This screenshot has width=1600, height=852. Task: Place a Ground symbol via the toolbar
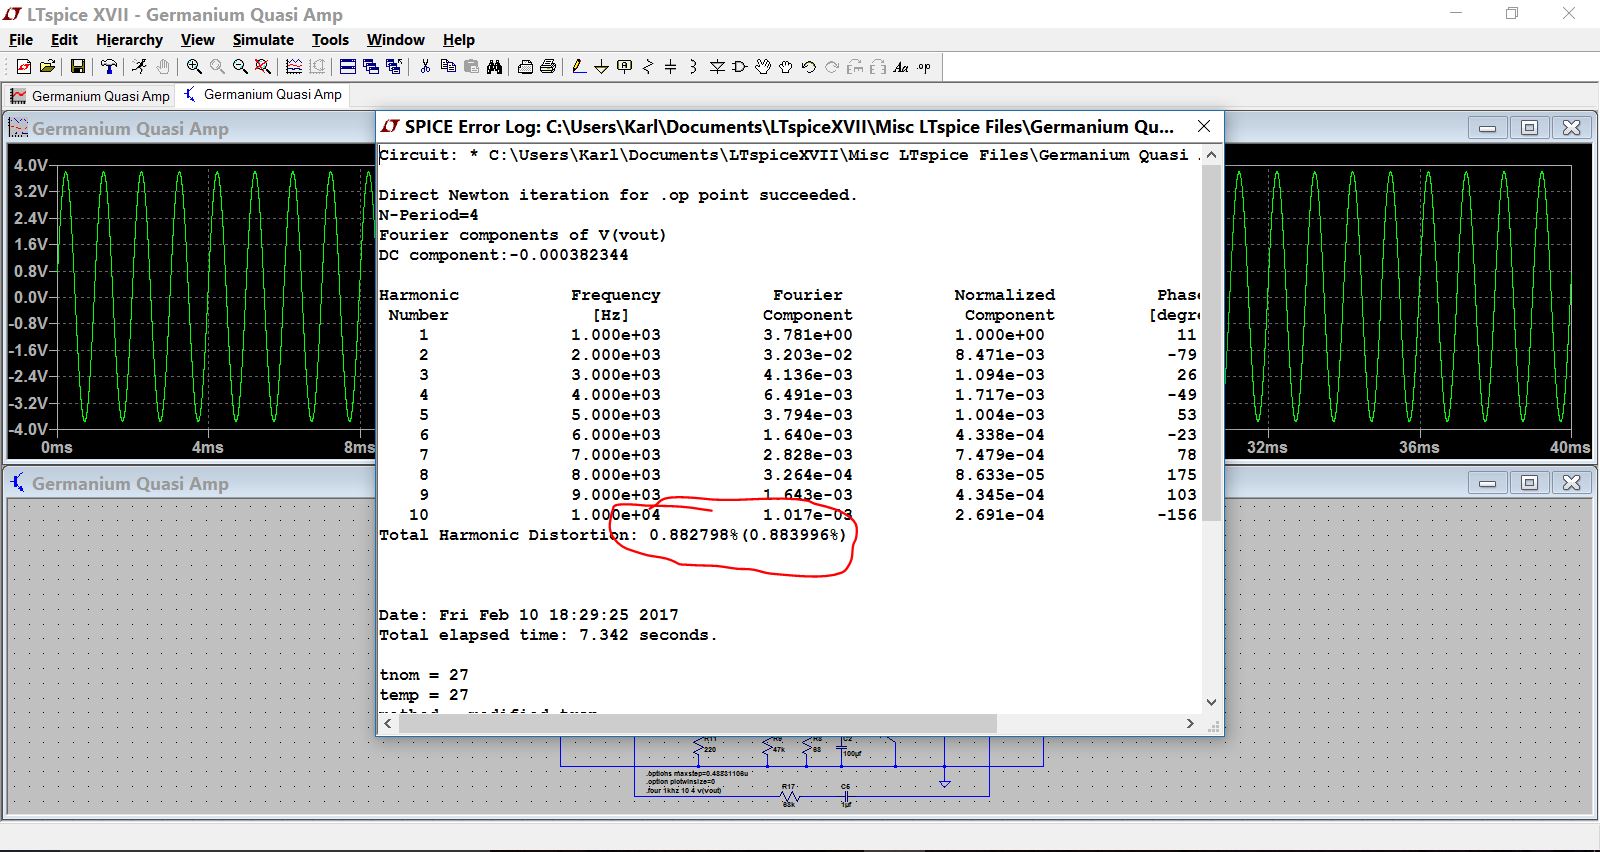(601, 67)
